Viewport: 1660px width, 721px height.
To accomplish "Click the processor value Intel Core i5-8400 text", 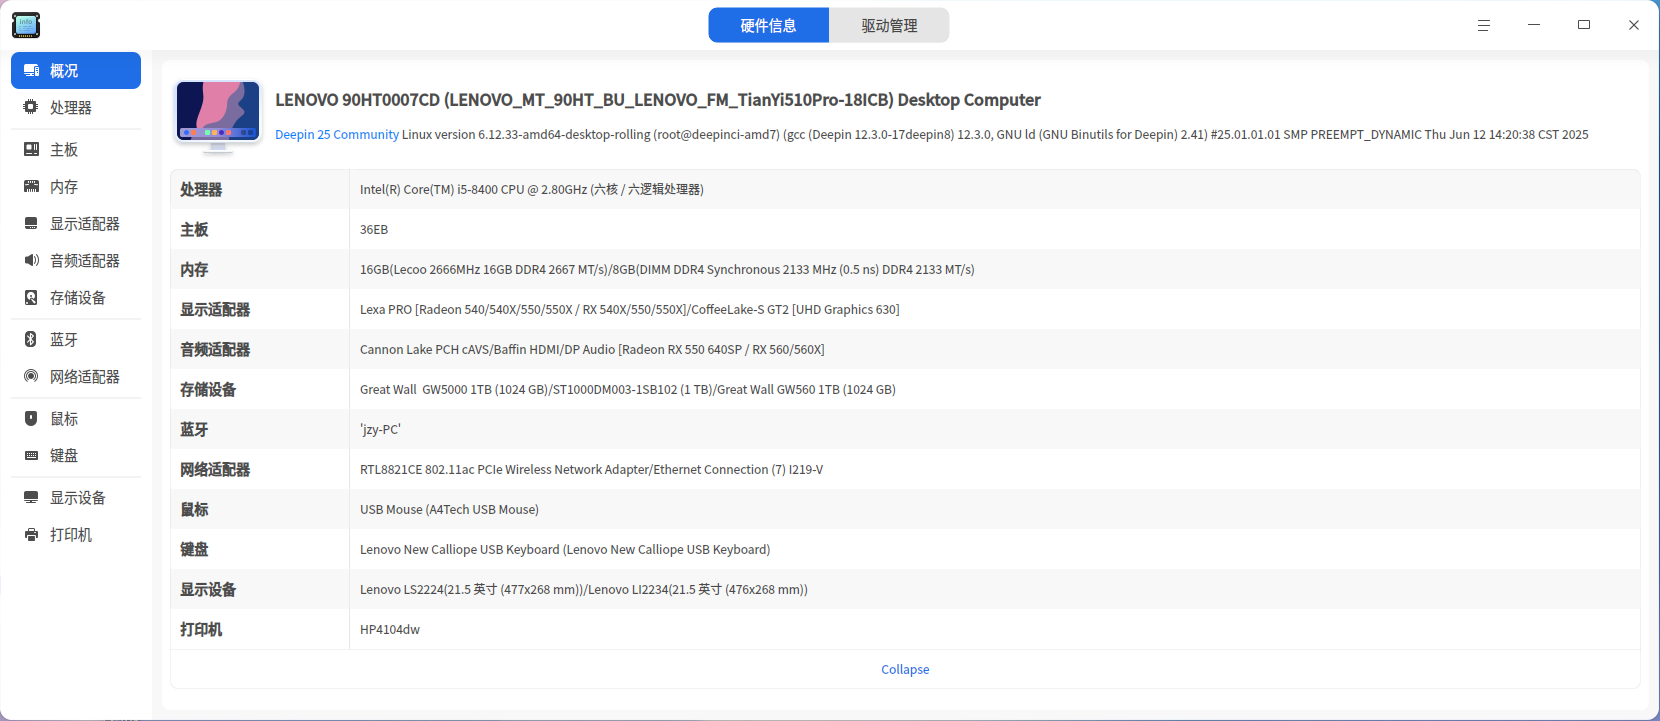I will click(532, 189).
